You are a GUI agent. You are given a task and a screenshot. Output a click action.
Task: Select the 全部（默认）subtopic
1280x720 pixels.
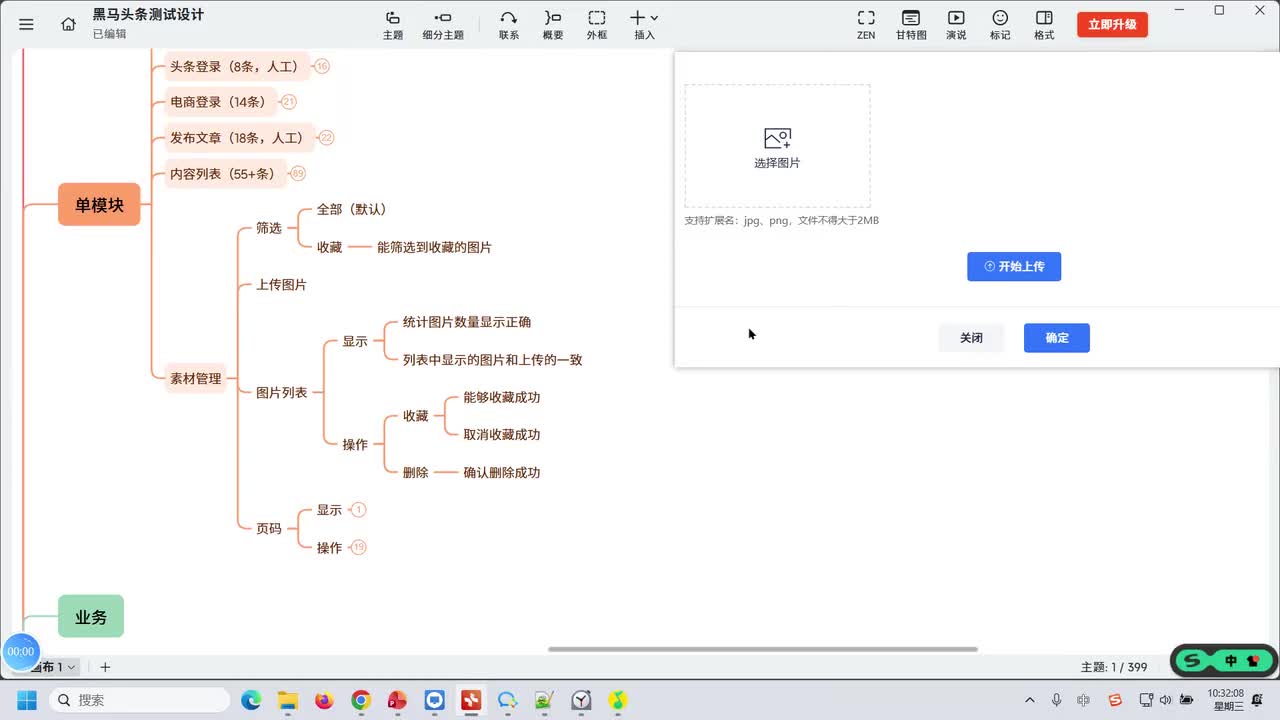click(x=351, y=209)
